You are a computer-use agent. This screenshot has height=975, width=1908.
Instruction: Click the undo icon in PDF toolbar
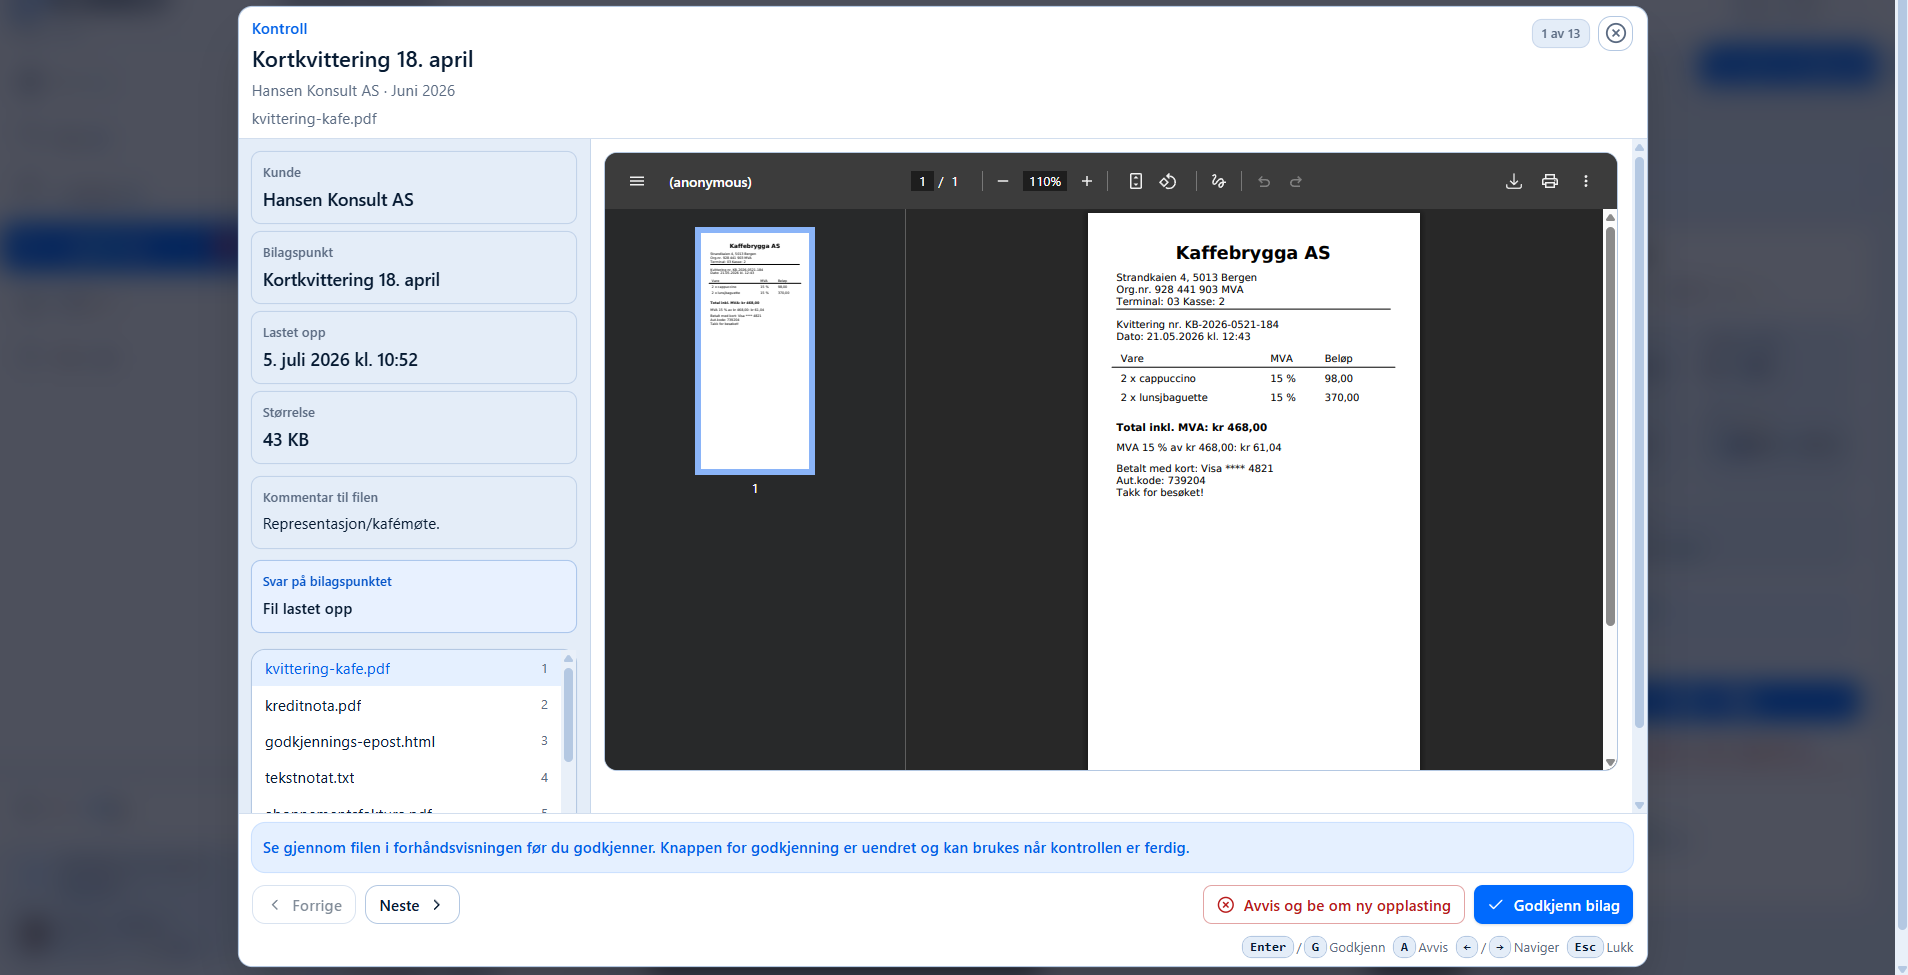1264,181
